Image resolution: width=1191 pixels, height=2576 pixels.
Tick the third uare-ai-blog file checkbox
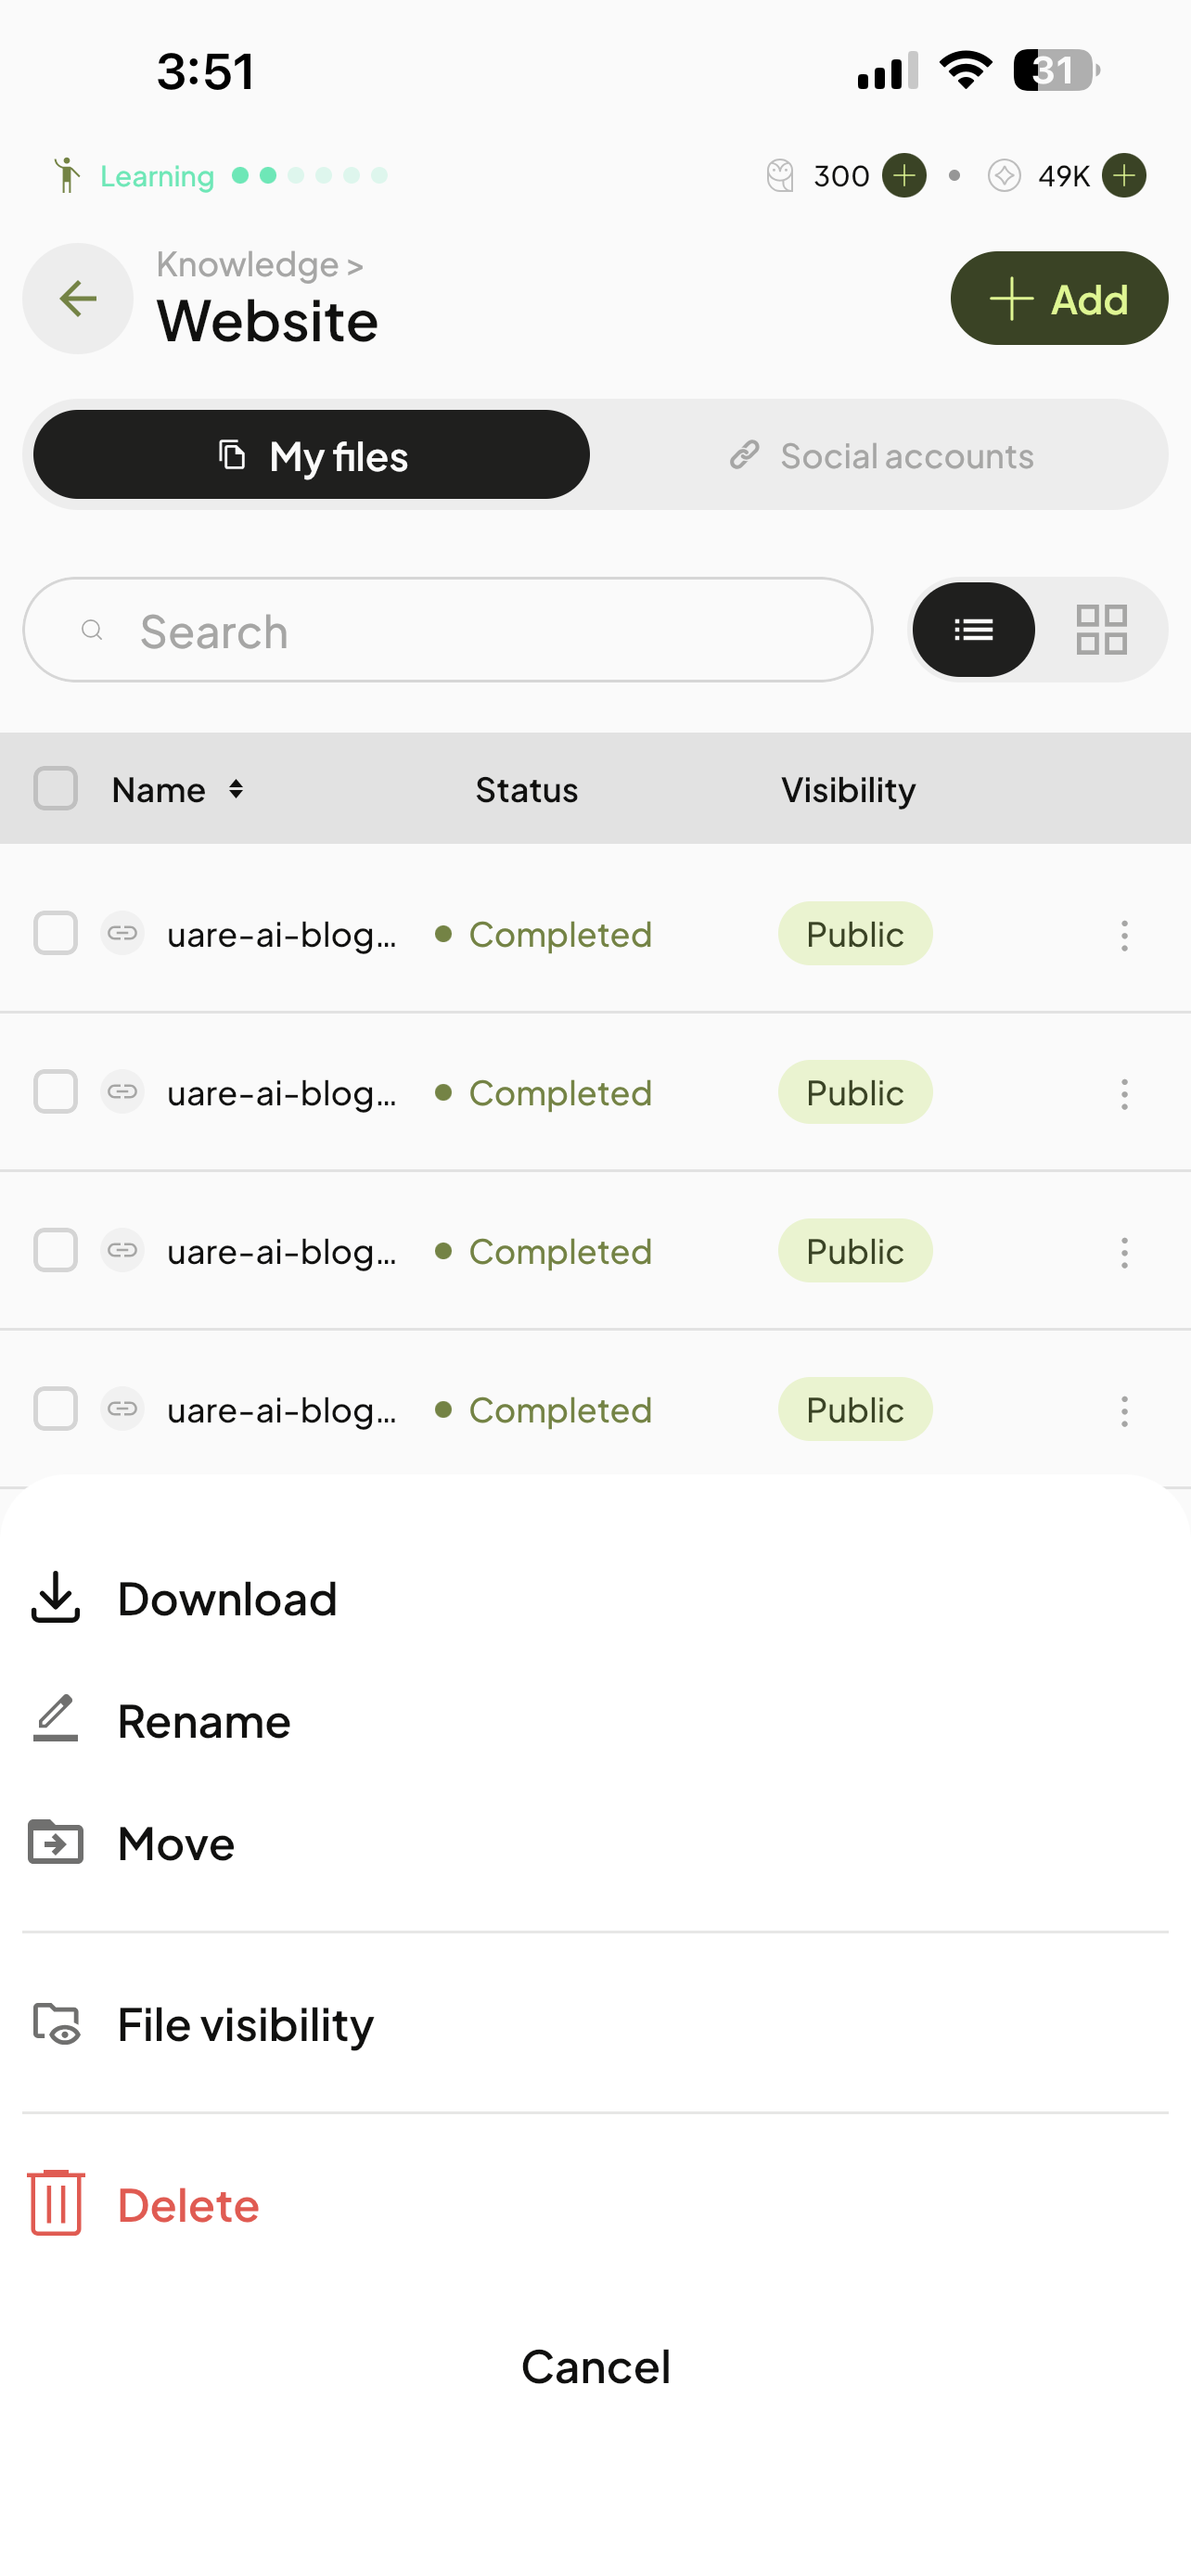tap(56, 1251)
